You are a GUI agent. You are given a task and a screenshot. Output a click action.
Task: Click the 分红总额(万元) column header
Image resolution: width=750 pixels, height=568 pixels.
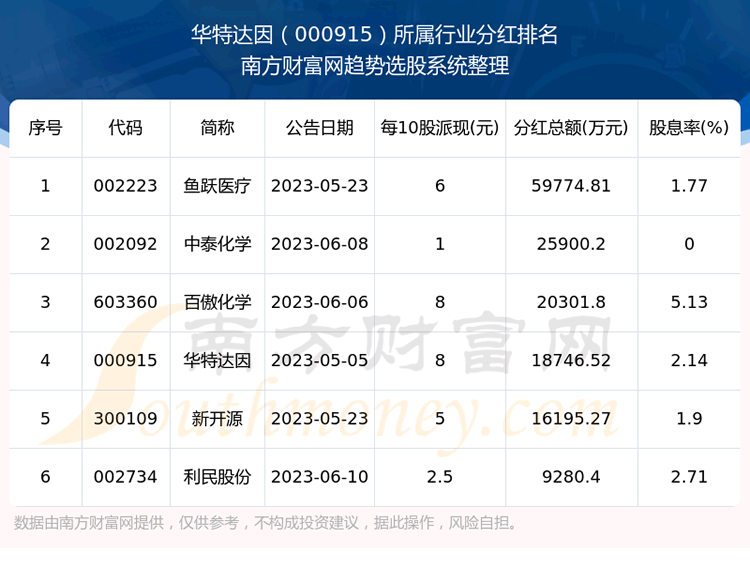(x=571, y=128)
